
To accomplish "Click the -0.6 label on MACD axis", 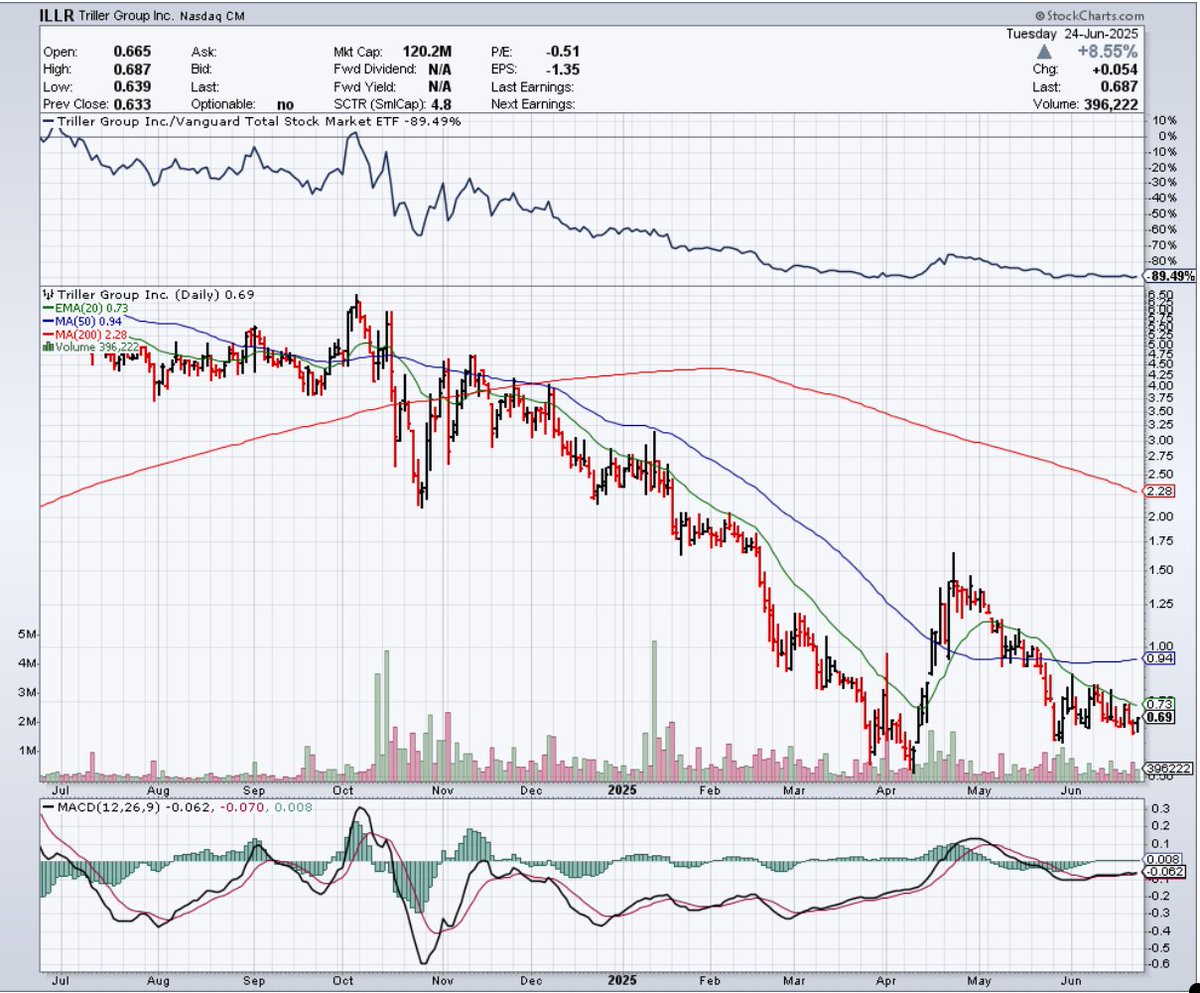I will [x=1160, y=964].
